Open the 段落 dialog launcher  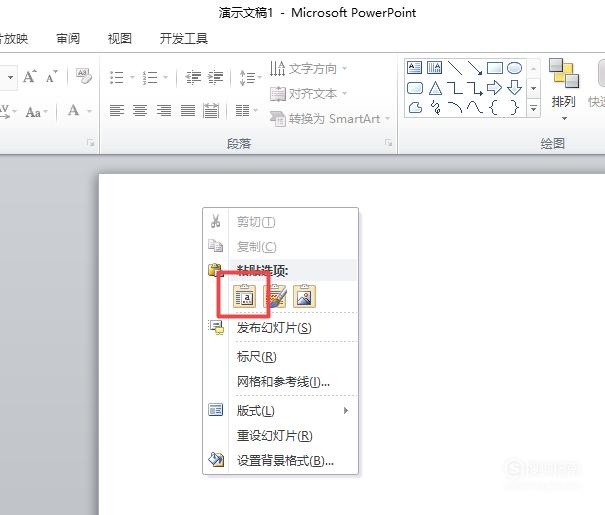[x=388, y=143]
